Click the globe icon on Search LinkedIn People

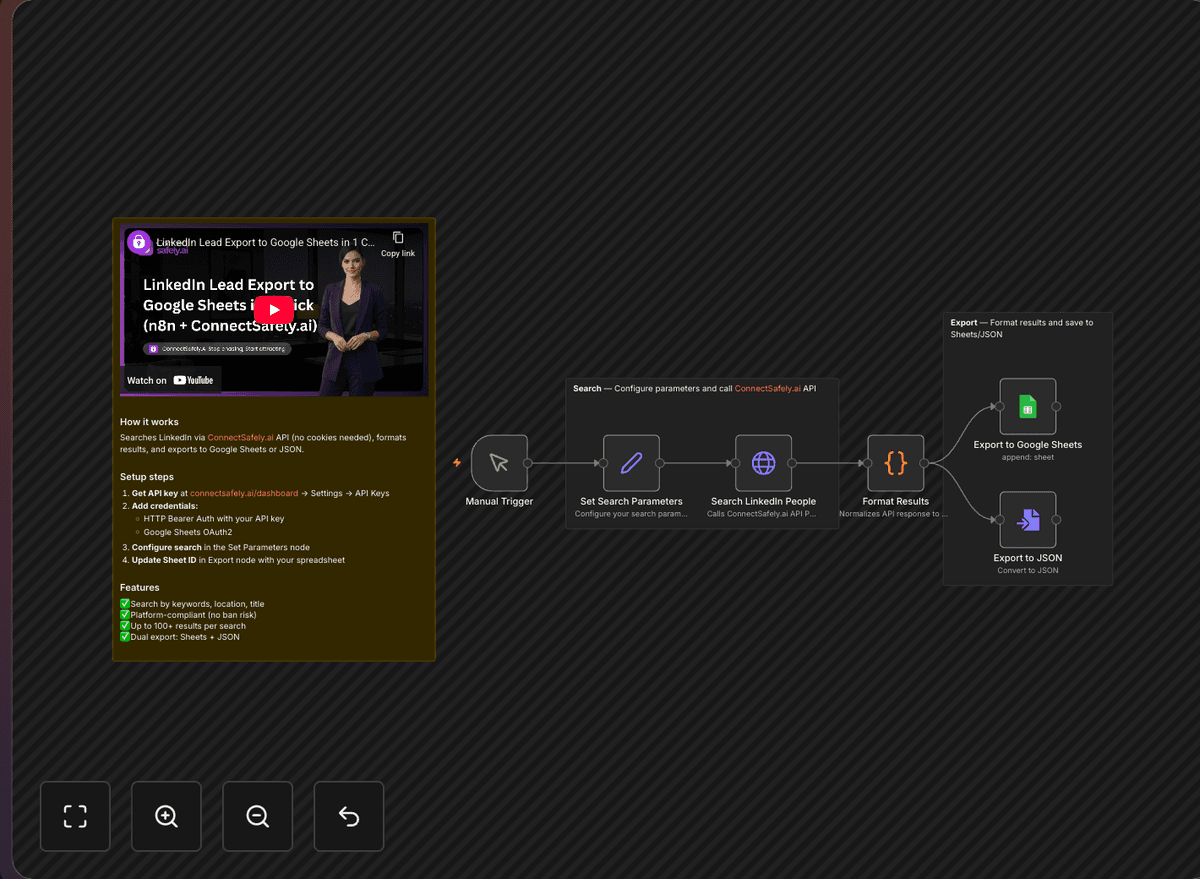(x=763, y=463)
